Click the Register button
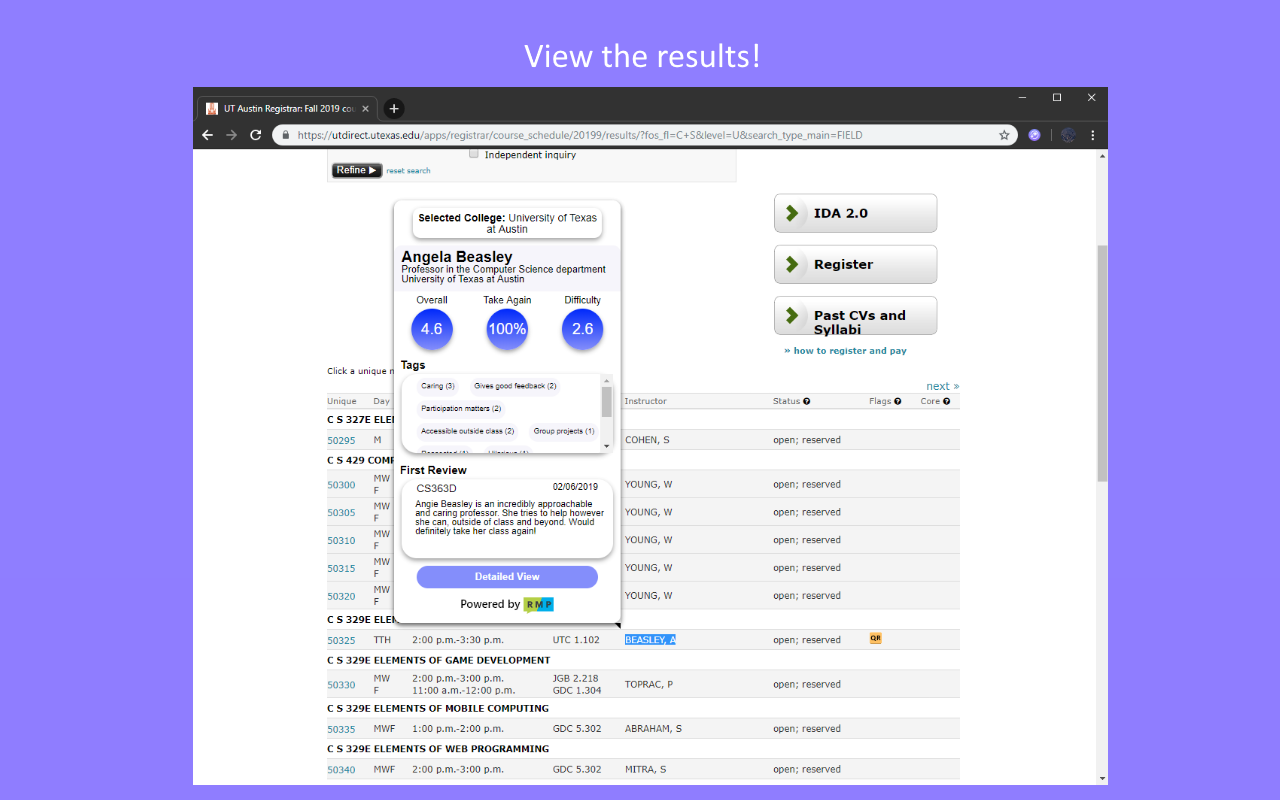 [x=855, y=264]
